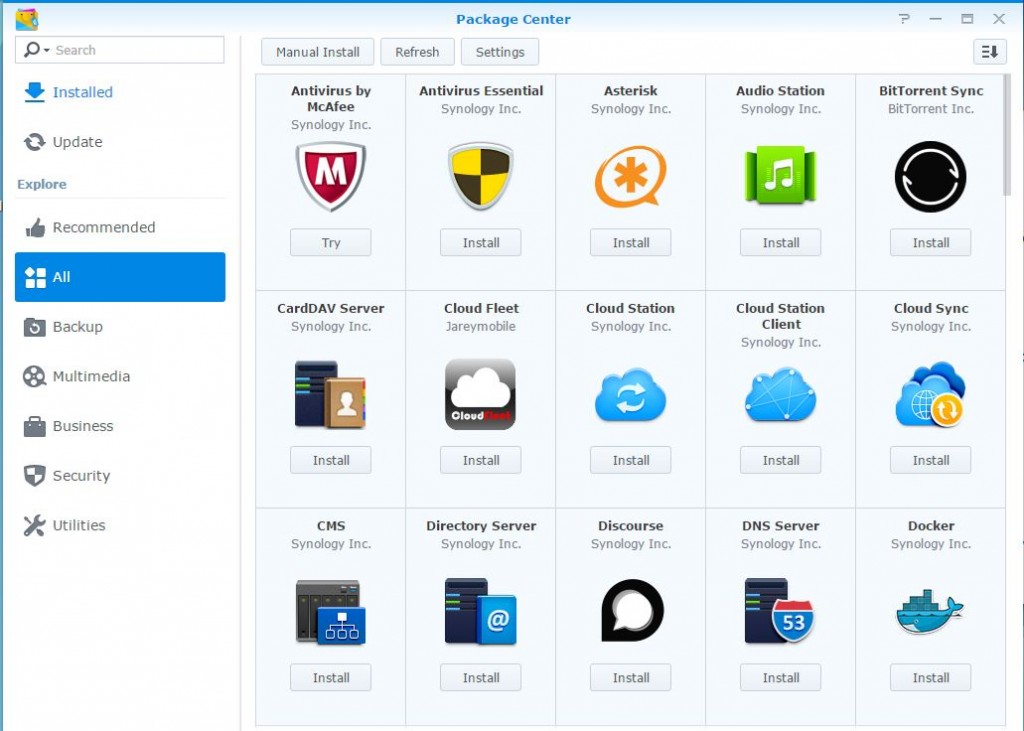Install Directory Server

(x=481, y=677)
